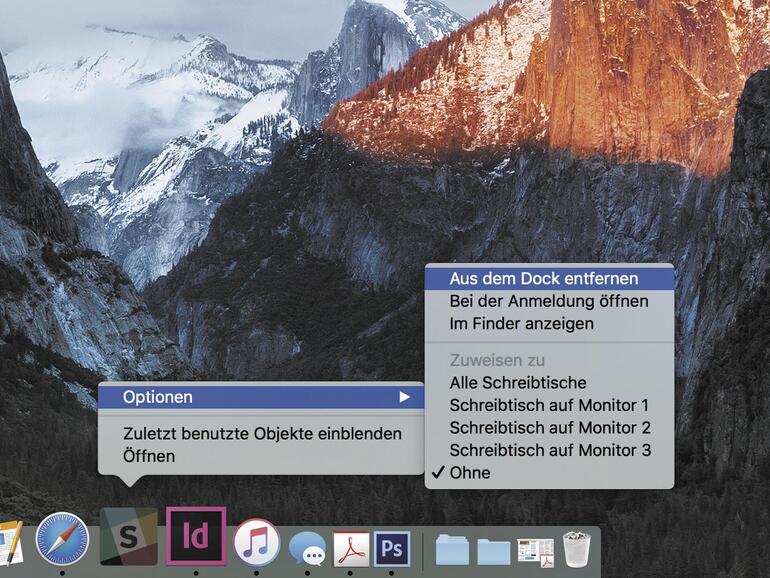Image resolution: width=770 pixels, height=578 pixels.
Task: Open Safari from the Dock
Action: (x=62, y=539)
